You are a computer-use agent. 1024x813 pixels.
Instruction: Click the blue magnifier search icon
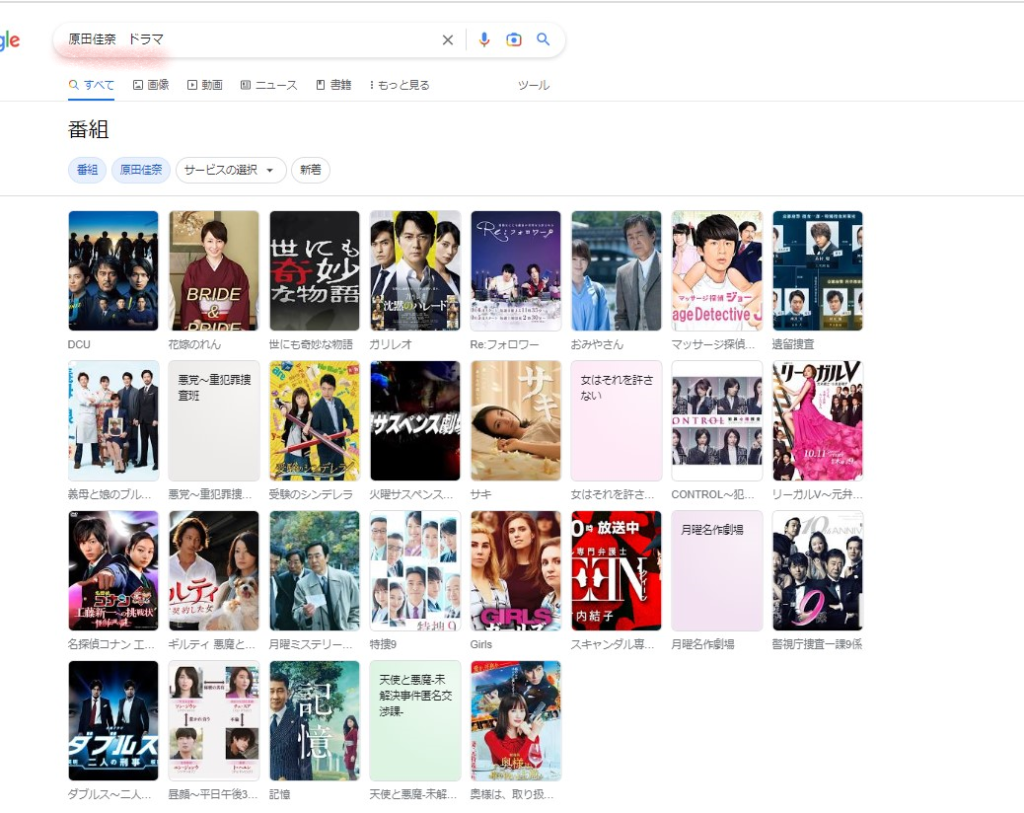click(543, 39)
